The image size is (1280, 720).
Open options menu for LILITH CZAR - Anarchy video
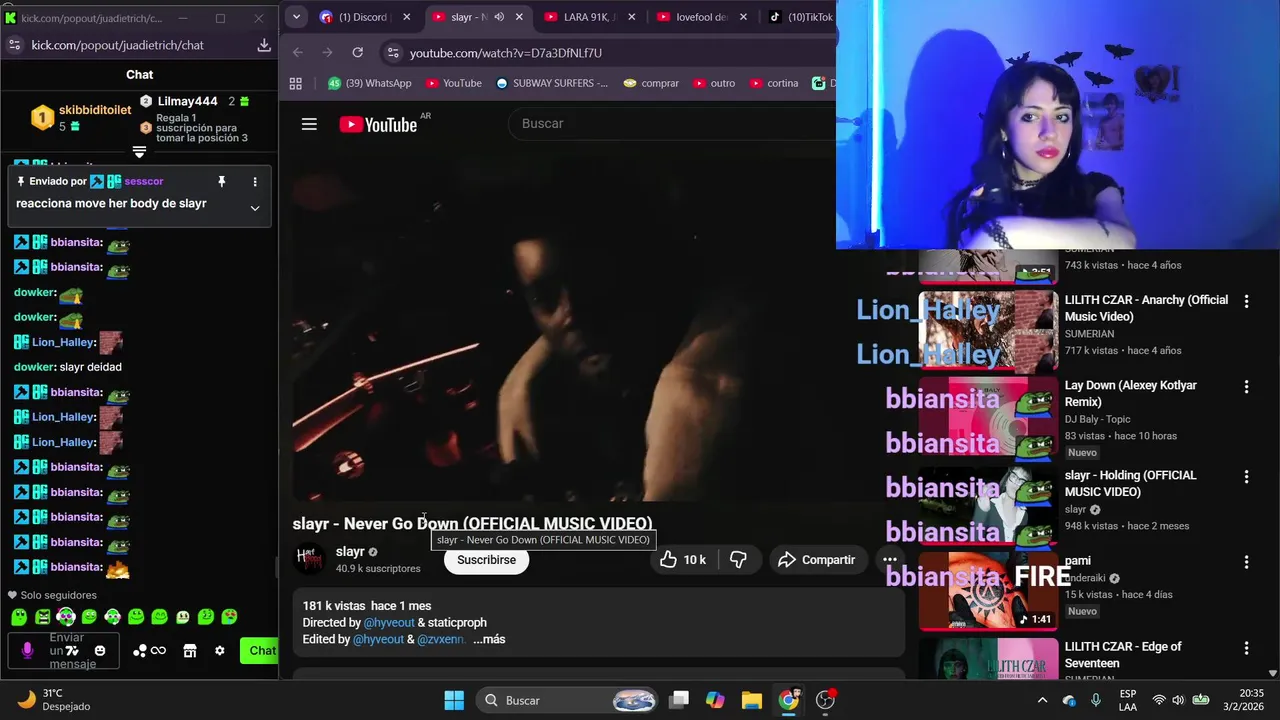click(x=1246, y=301)
